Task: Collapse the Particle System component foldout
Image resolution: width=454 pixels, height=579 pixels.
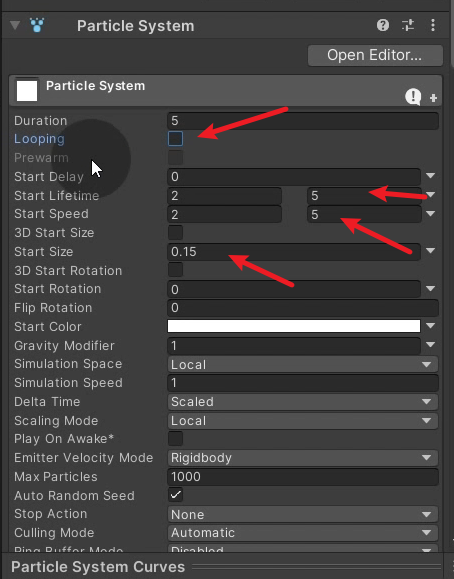Action: 15,25
